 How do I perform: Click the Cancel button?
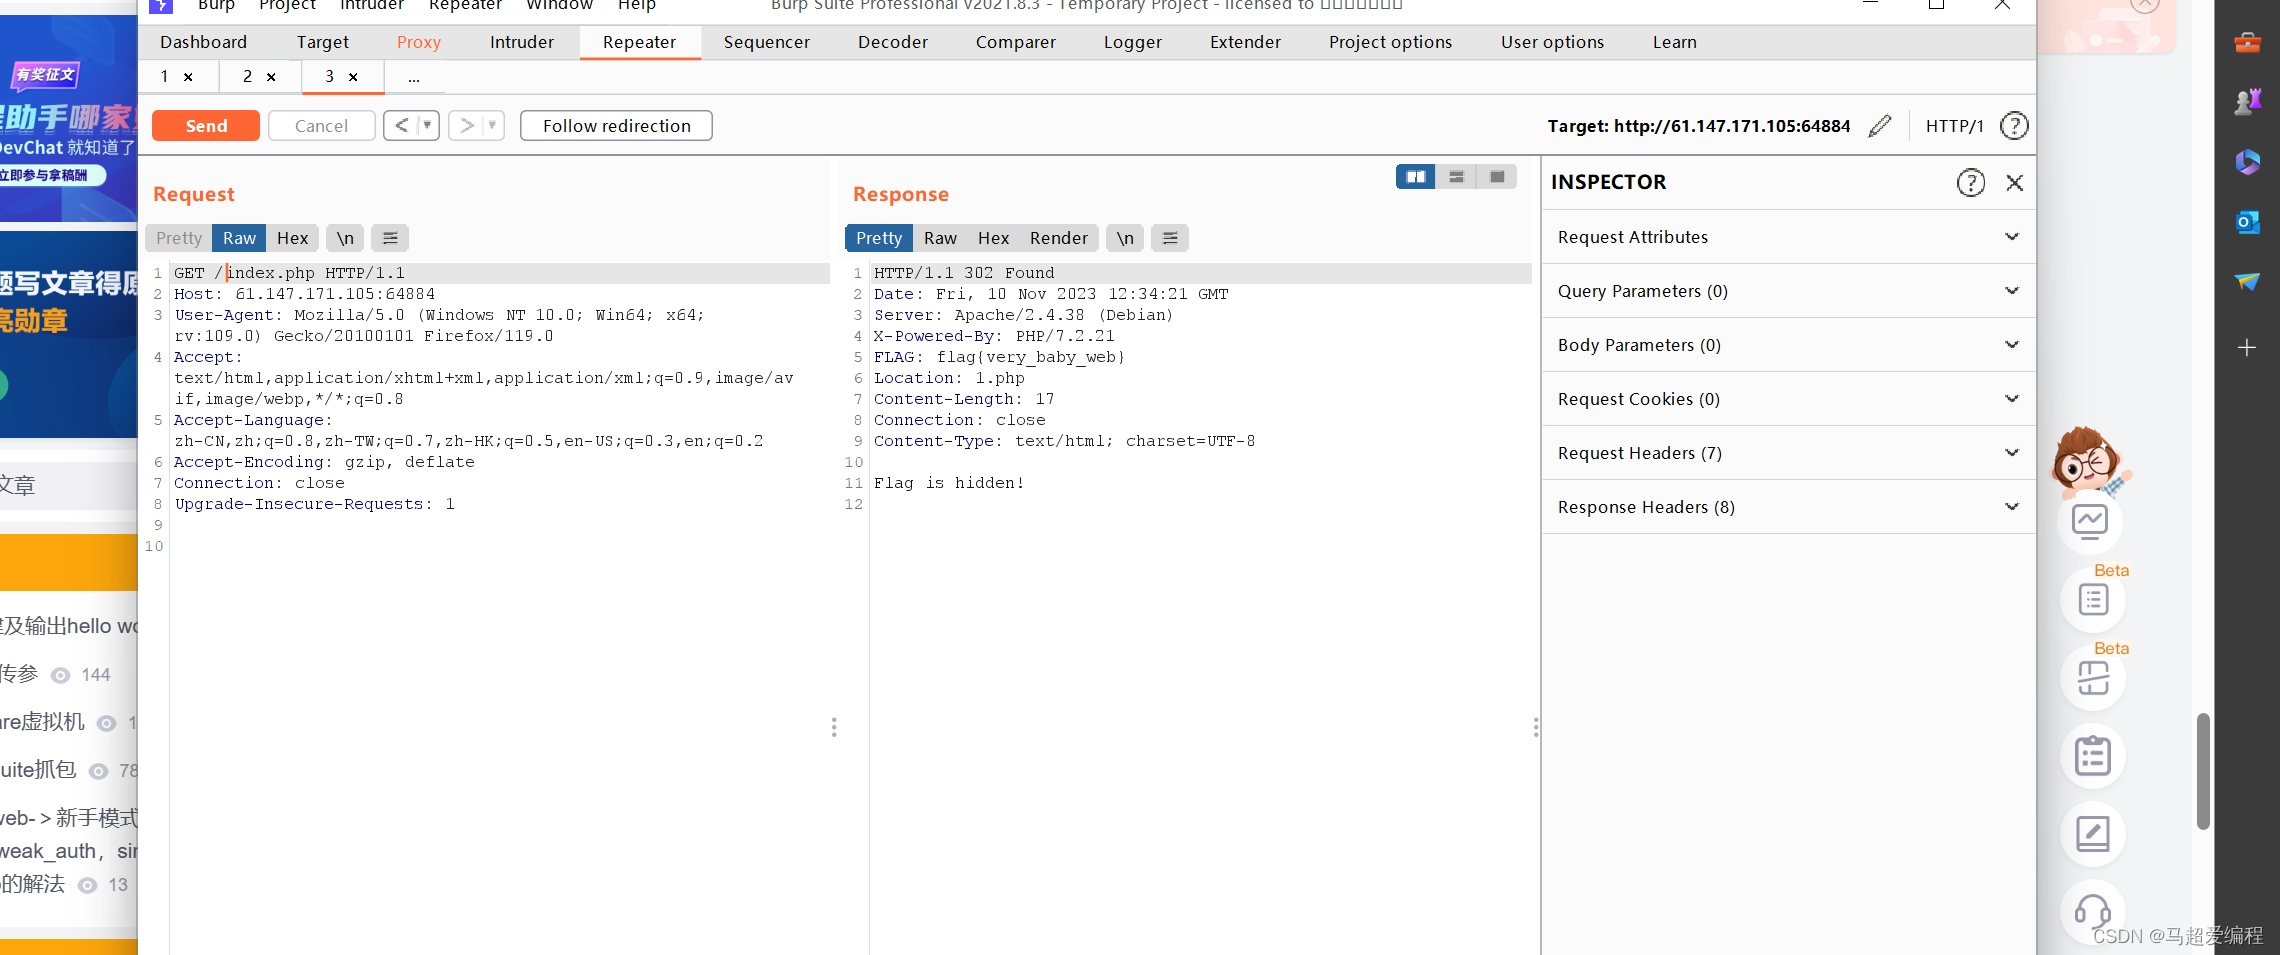(x=321, y=126)
